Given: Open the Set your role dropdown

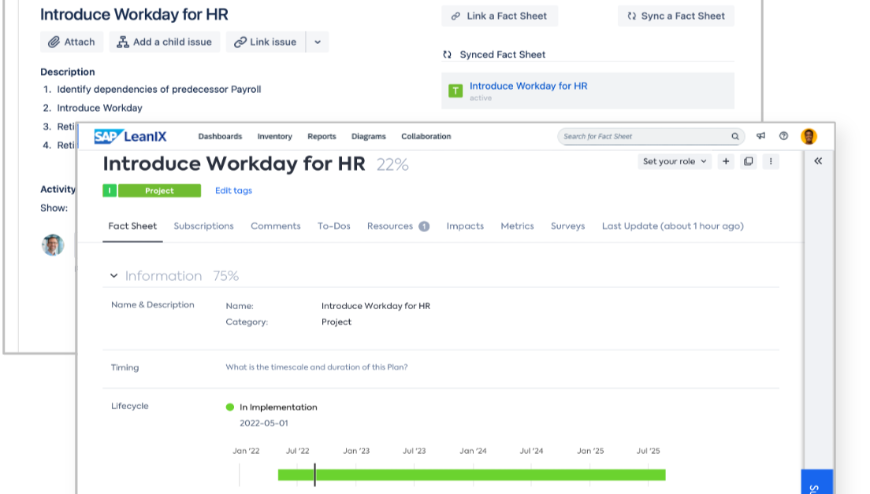Looking at the screenshot, I should (674, 161).
